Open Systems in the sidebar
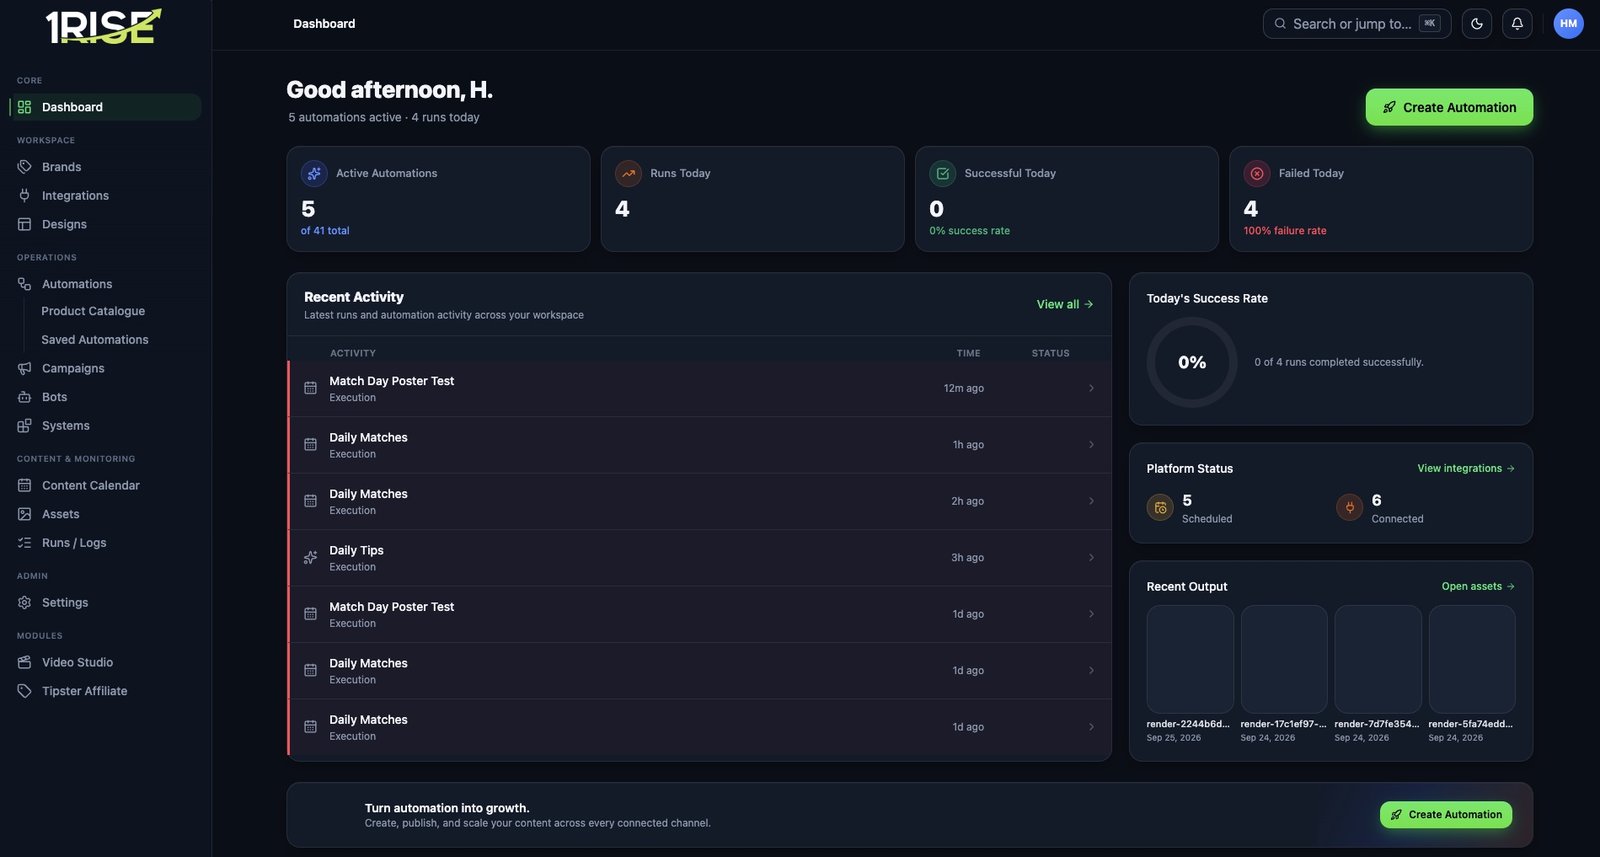The width and height of the screenshot is (1600, 857). pos(106,426)
